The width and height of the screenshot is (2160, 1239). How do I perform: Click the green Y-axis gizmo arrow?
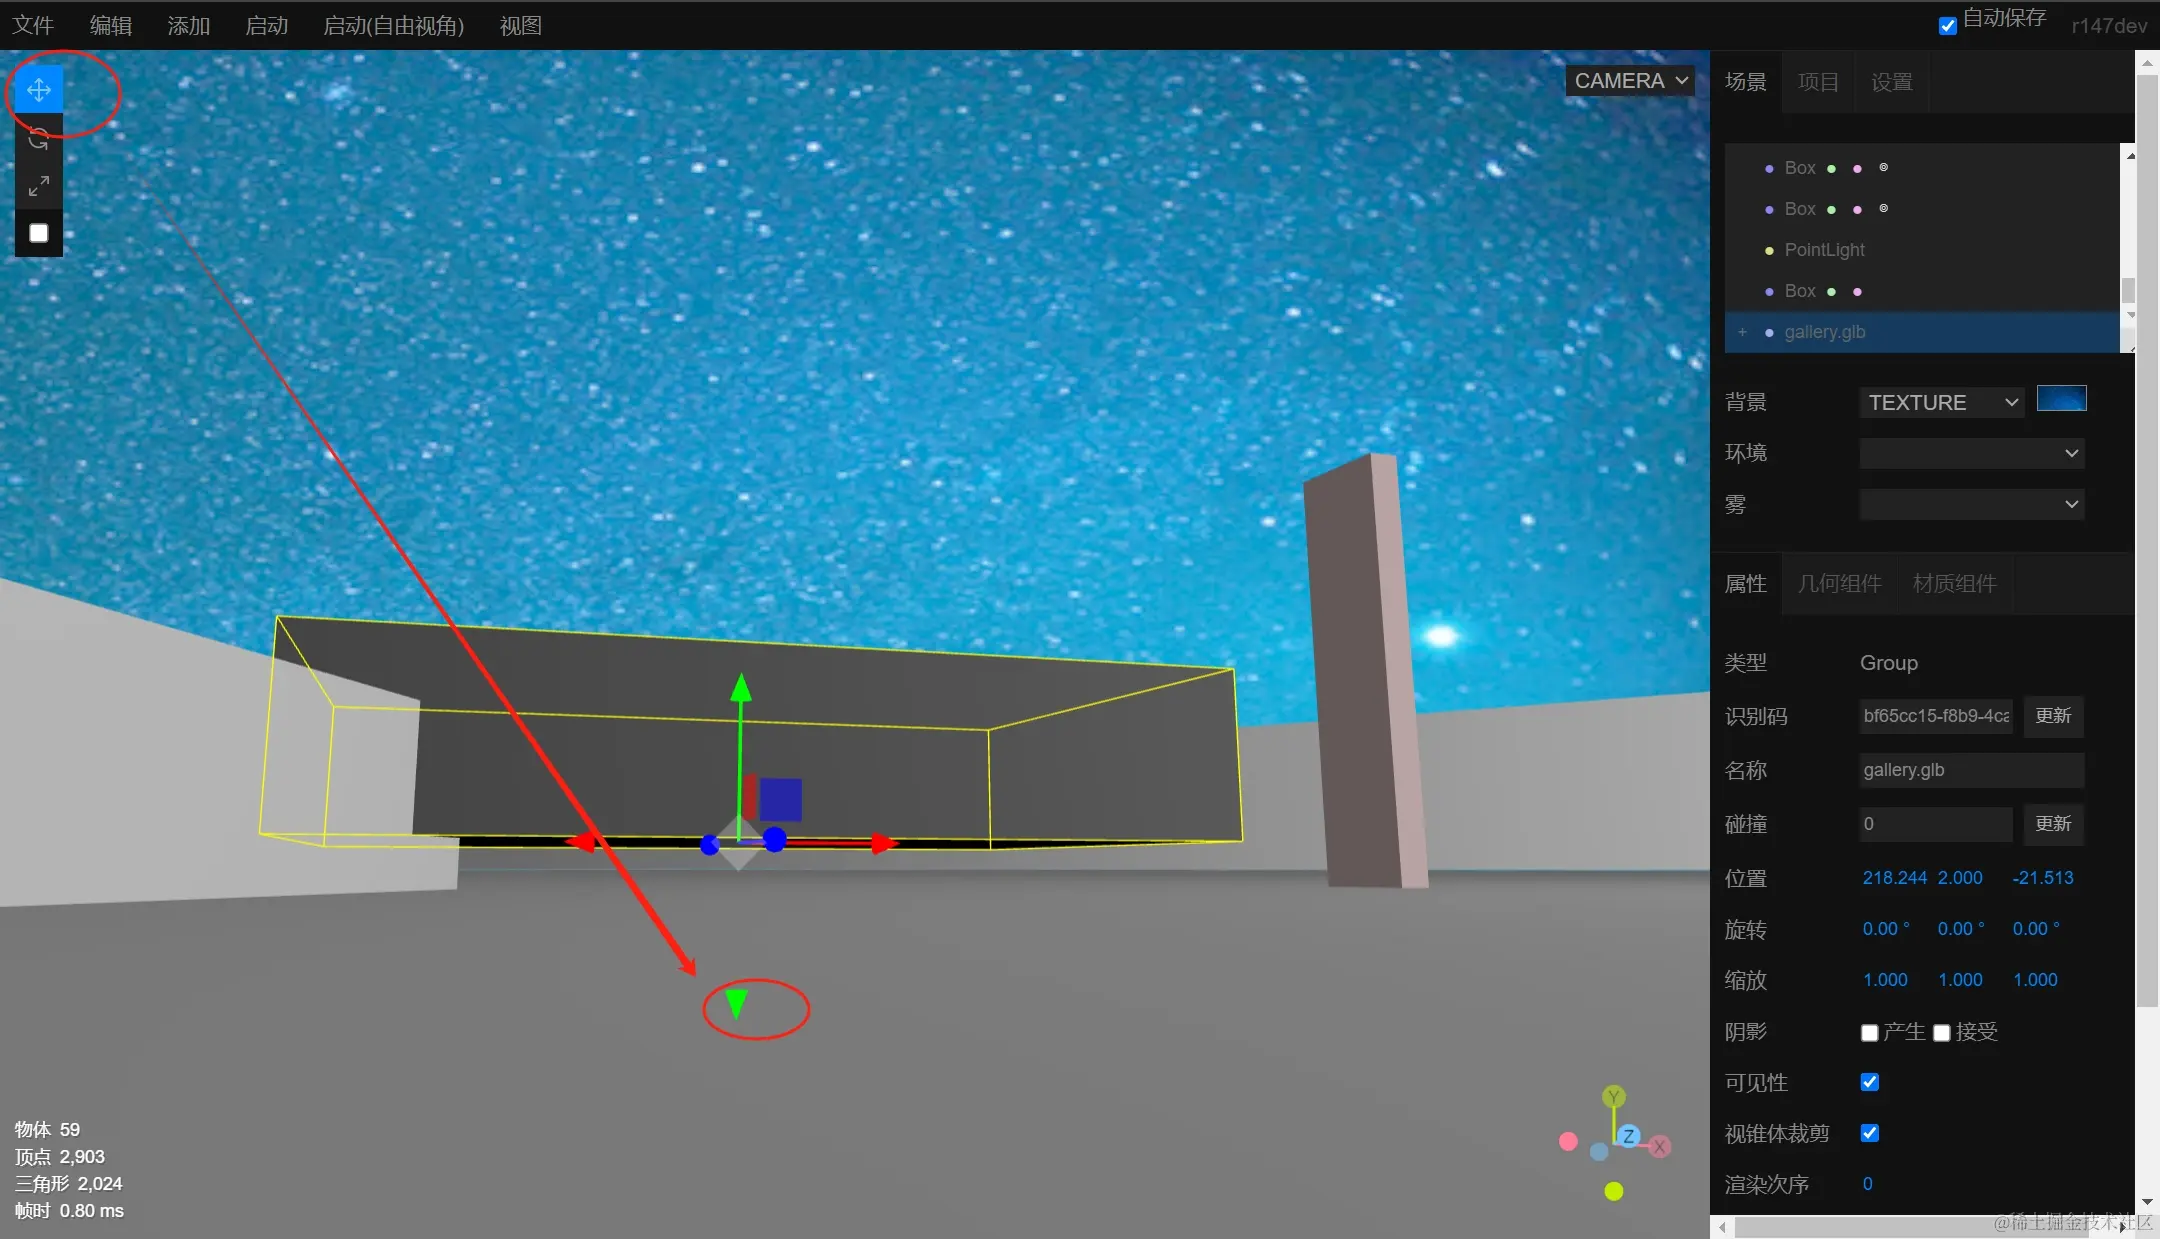(740, 690)
